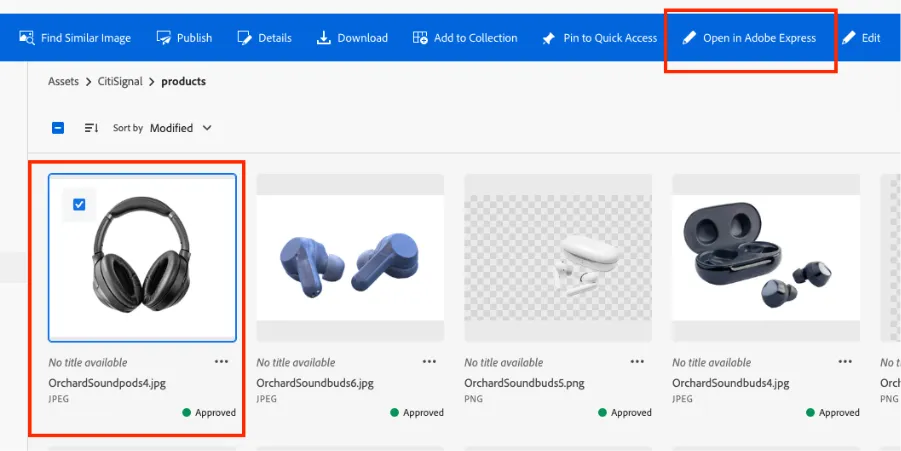The width and height of the screenshot is (901, 451).
Task: Click 'No title available' above OrchardSoundbuds6.jpg
Action: [296, 363]
